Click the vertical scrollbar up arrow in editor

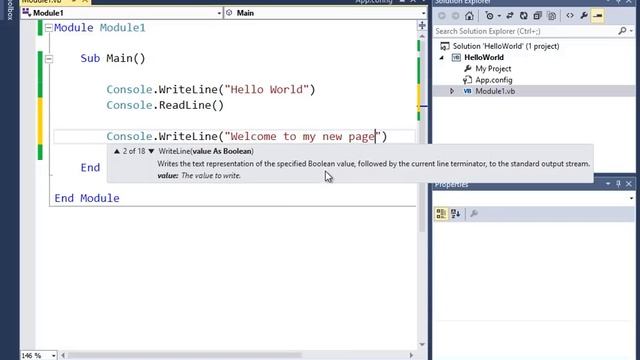pos(422,36)
